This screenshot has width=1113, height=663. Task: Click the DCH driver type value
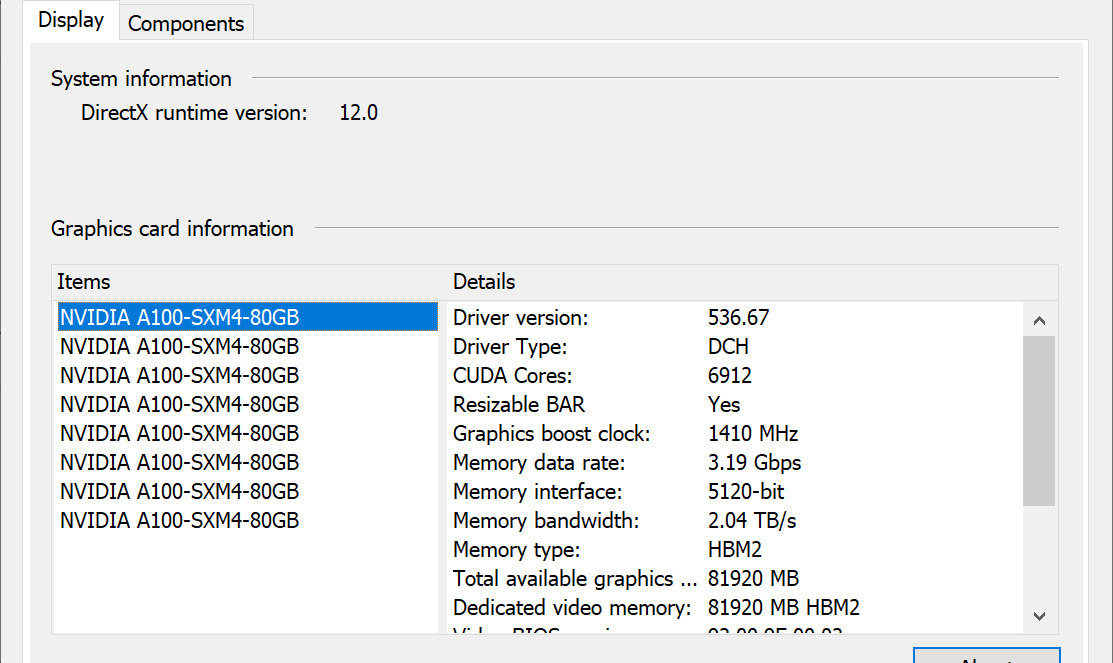point(728,346)
